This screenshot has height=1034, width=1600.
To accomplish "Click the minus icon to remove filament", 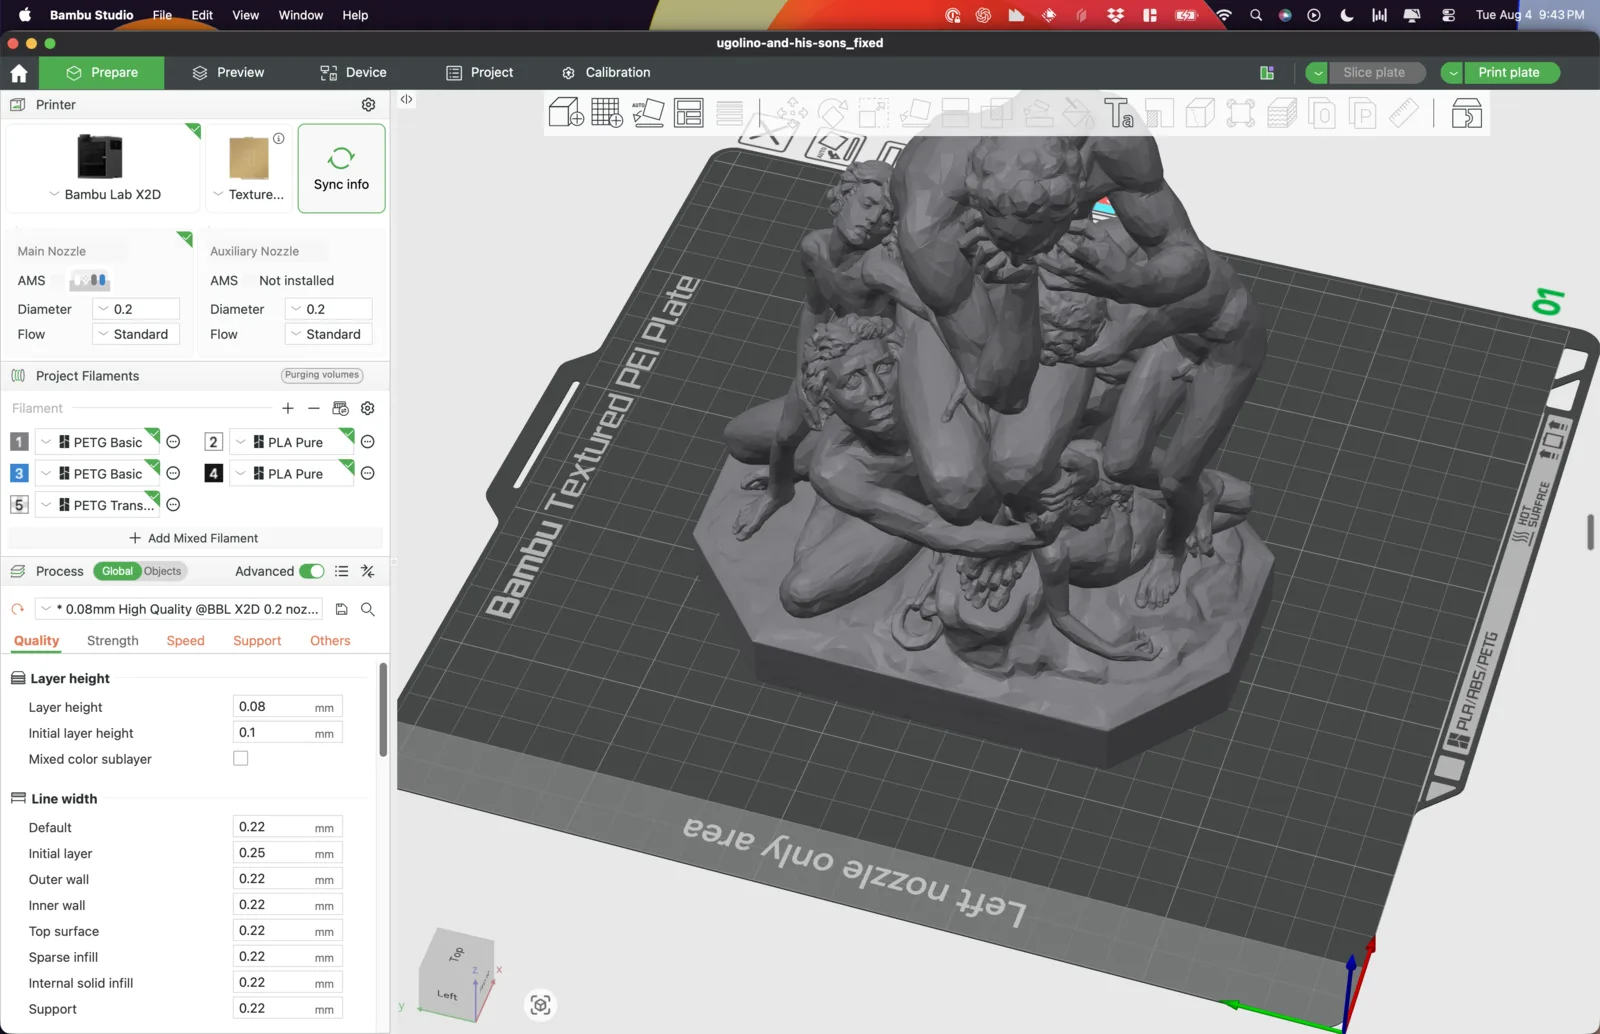I will point(314,408).
